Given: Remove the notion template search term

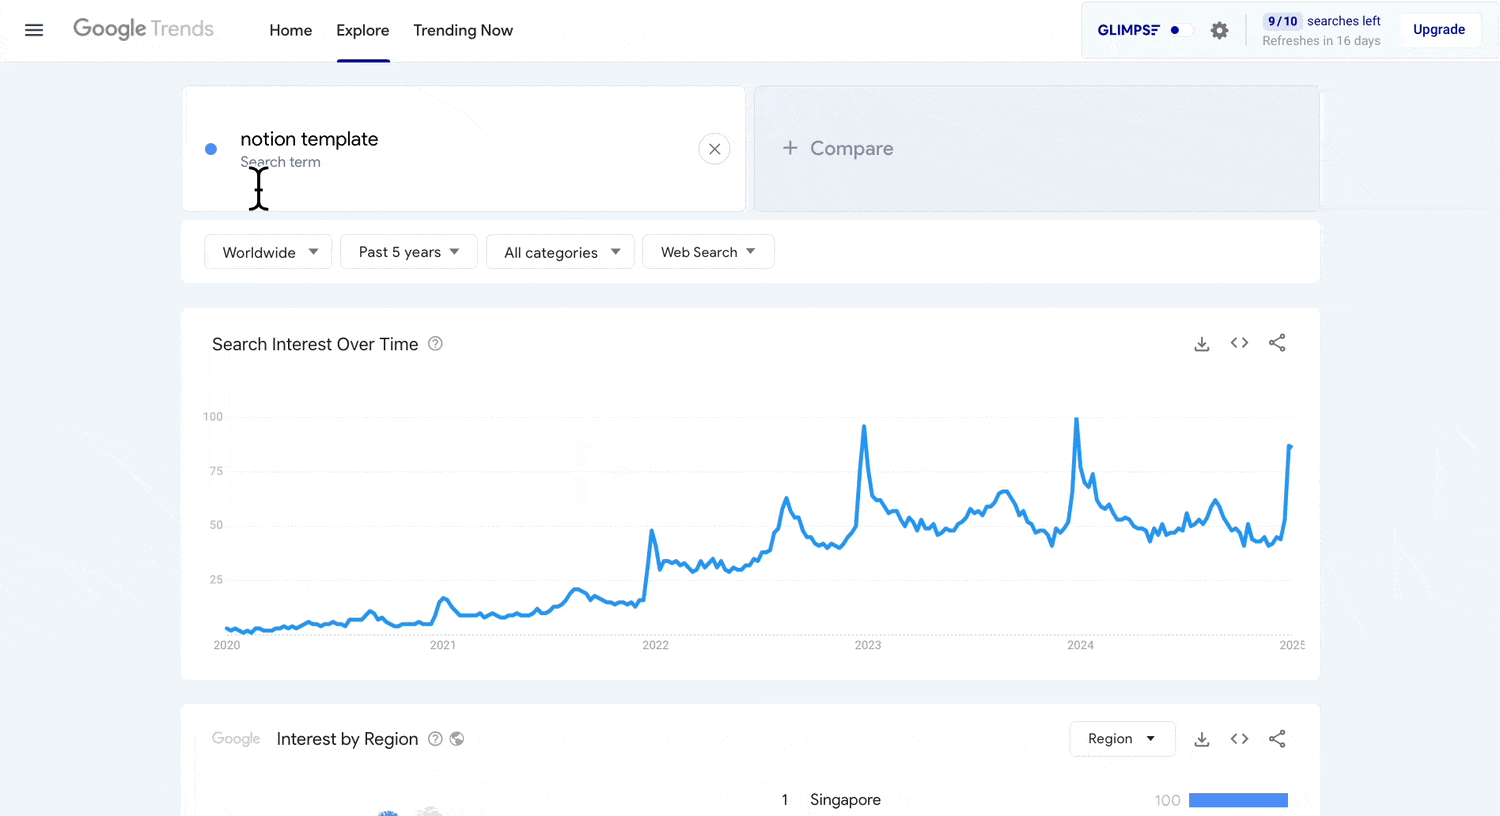Looking at the screenshot, I should coord(714,149).
